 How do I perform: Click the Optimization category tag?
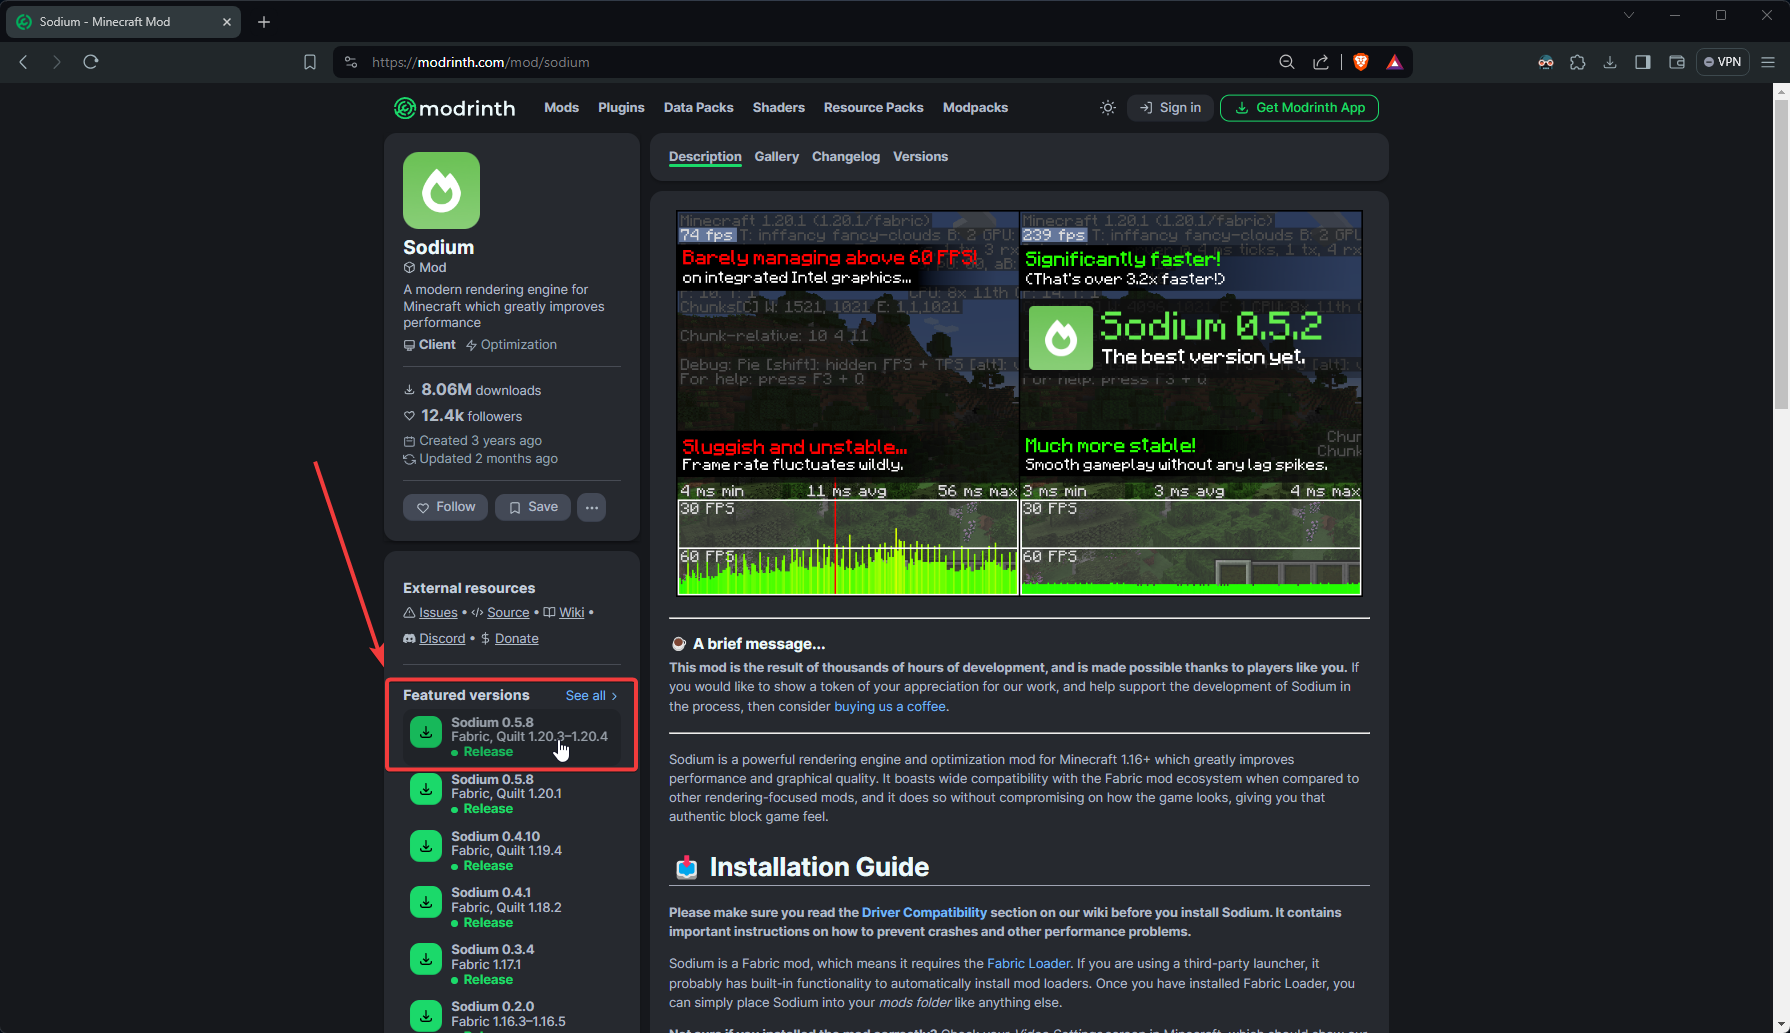tap(511, 345)
